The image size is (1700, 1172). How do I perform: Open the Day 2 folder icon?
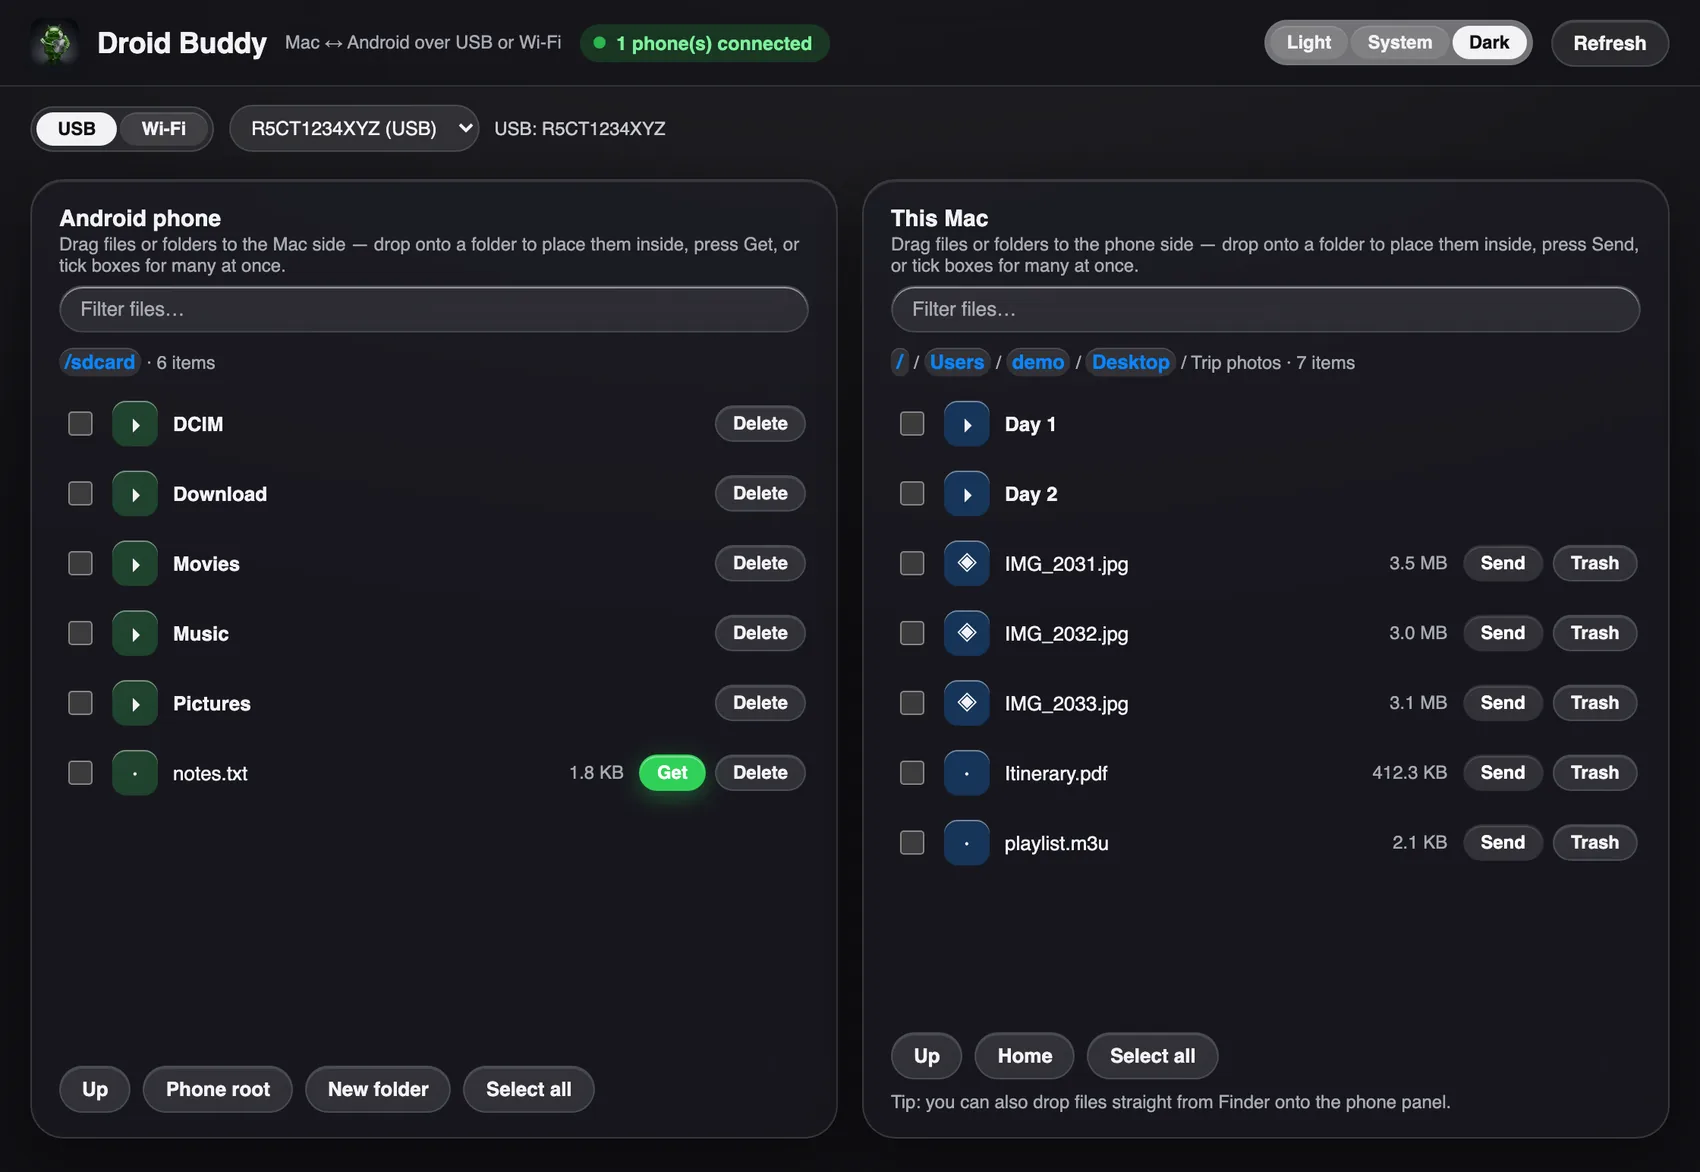click(967, 494)
